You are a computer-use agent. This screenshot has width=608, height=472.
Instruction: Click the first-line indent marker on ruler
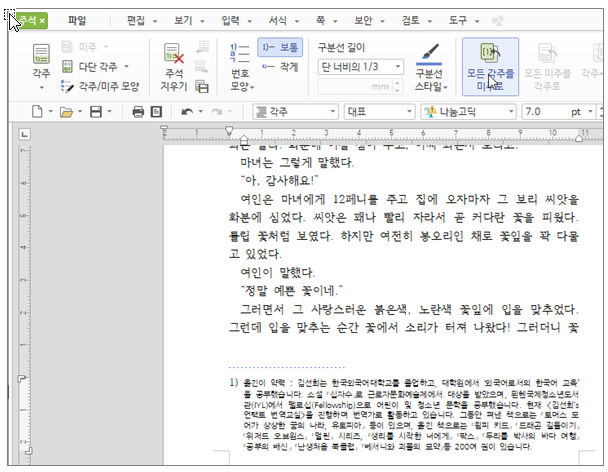(229, 130)
